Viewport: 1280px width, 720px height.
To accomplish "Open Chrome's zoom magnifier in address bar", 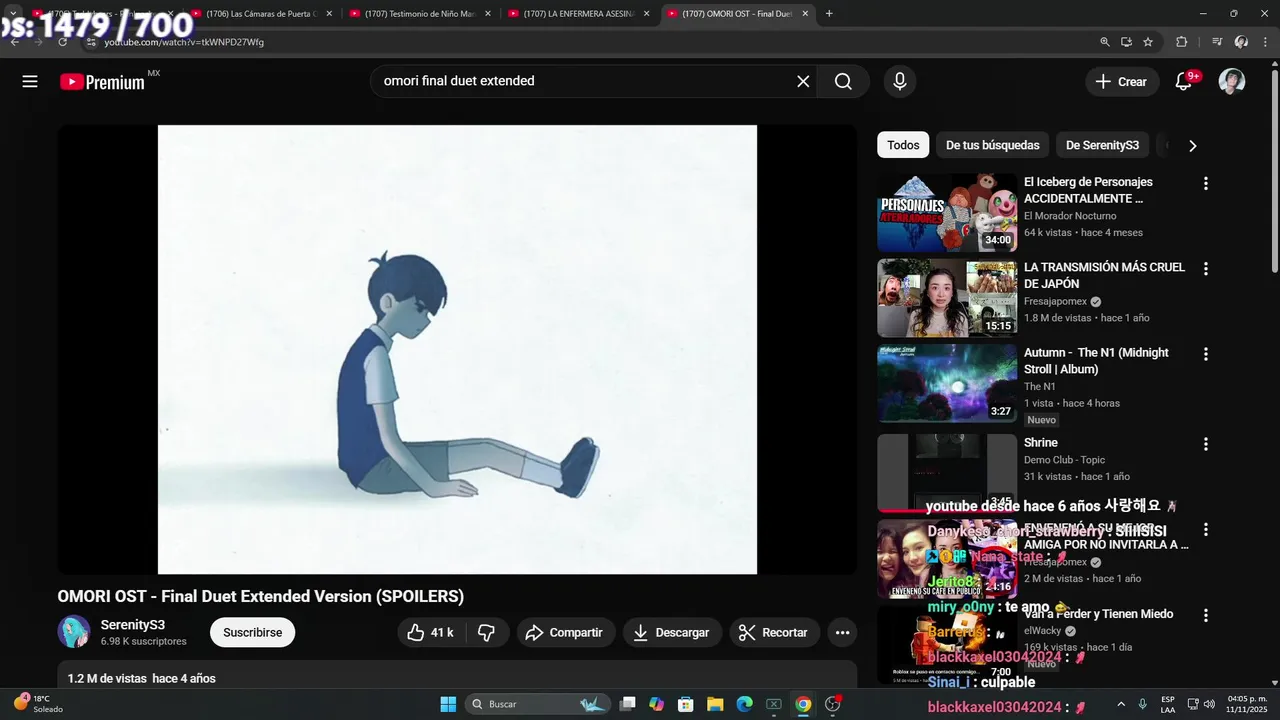I will point(1105,42).
